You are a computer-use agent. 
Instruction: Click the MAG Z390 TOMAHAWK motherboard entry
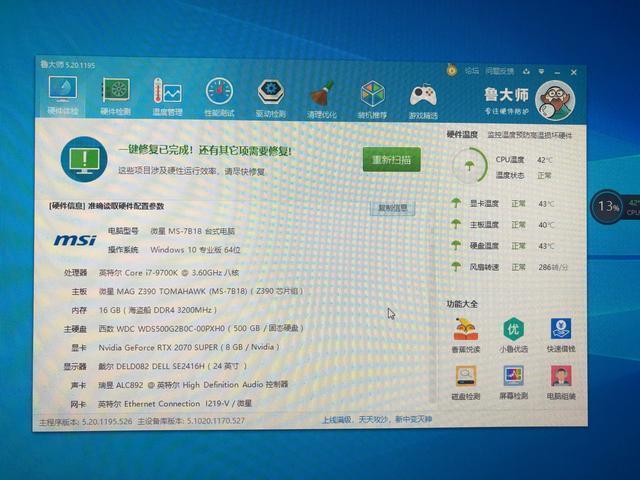(201, 291)
